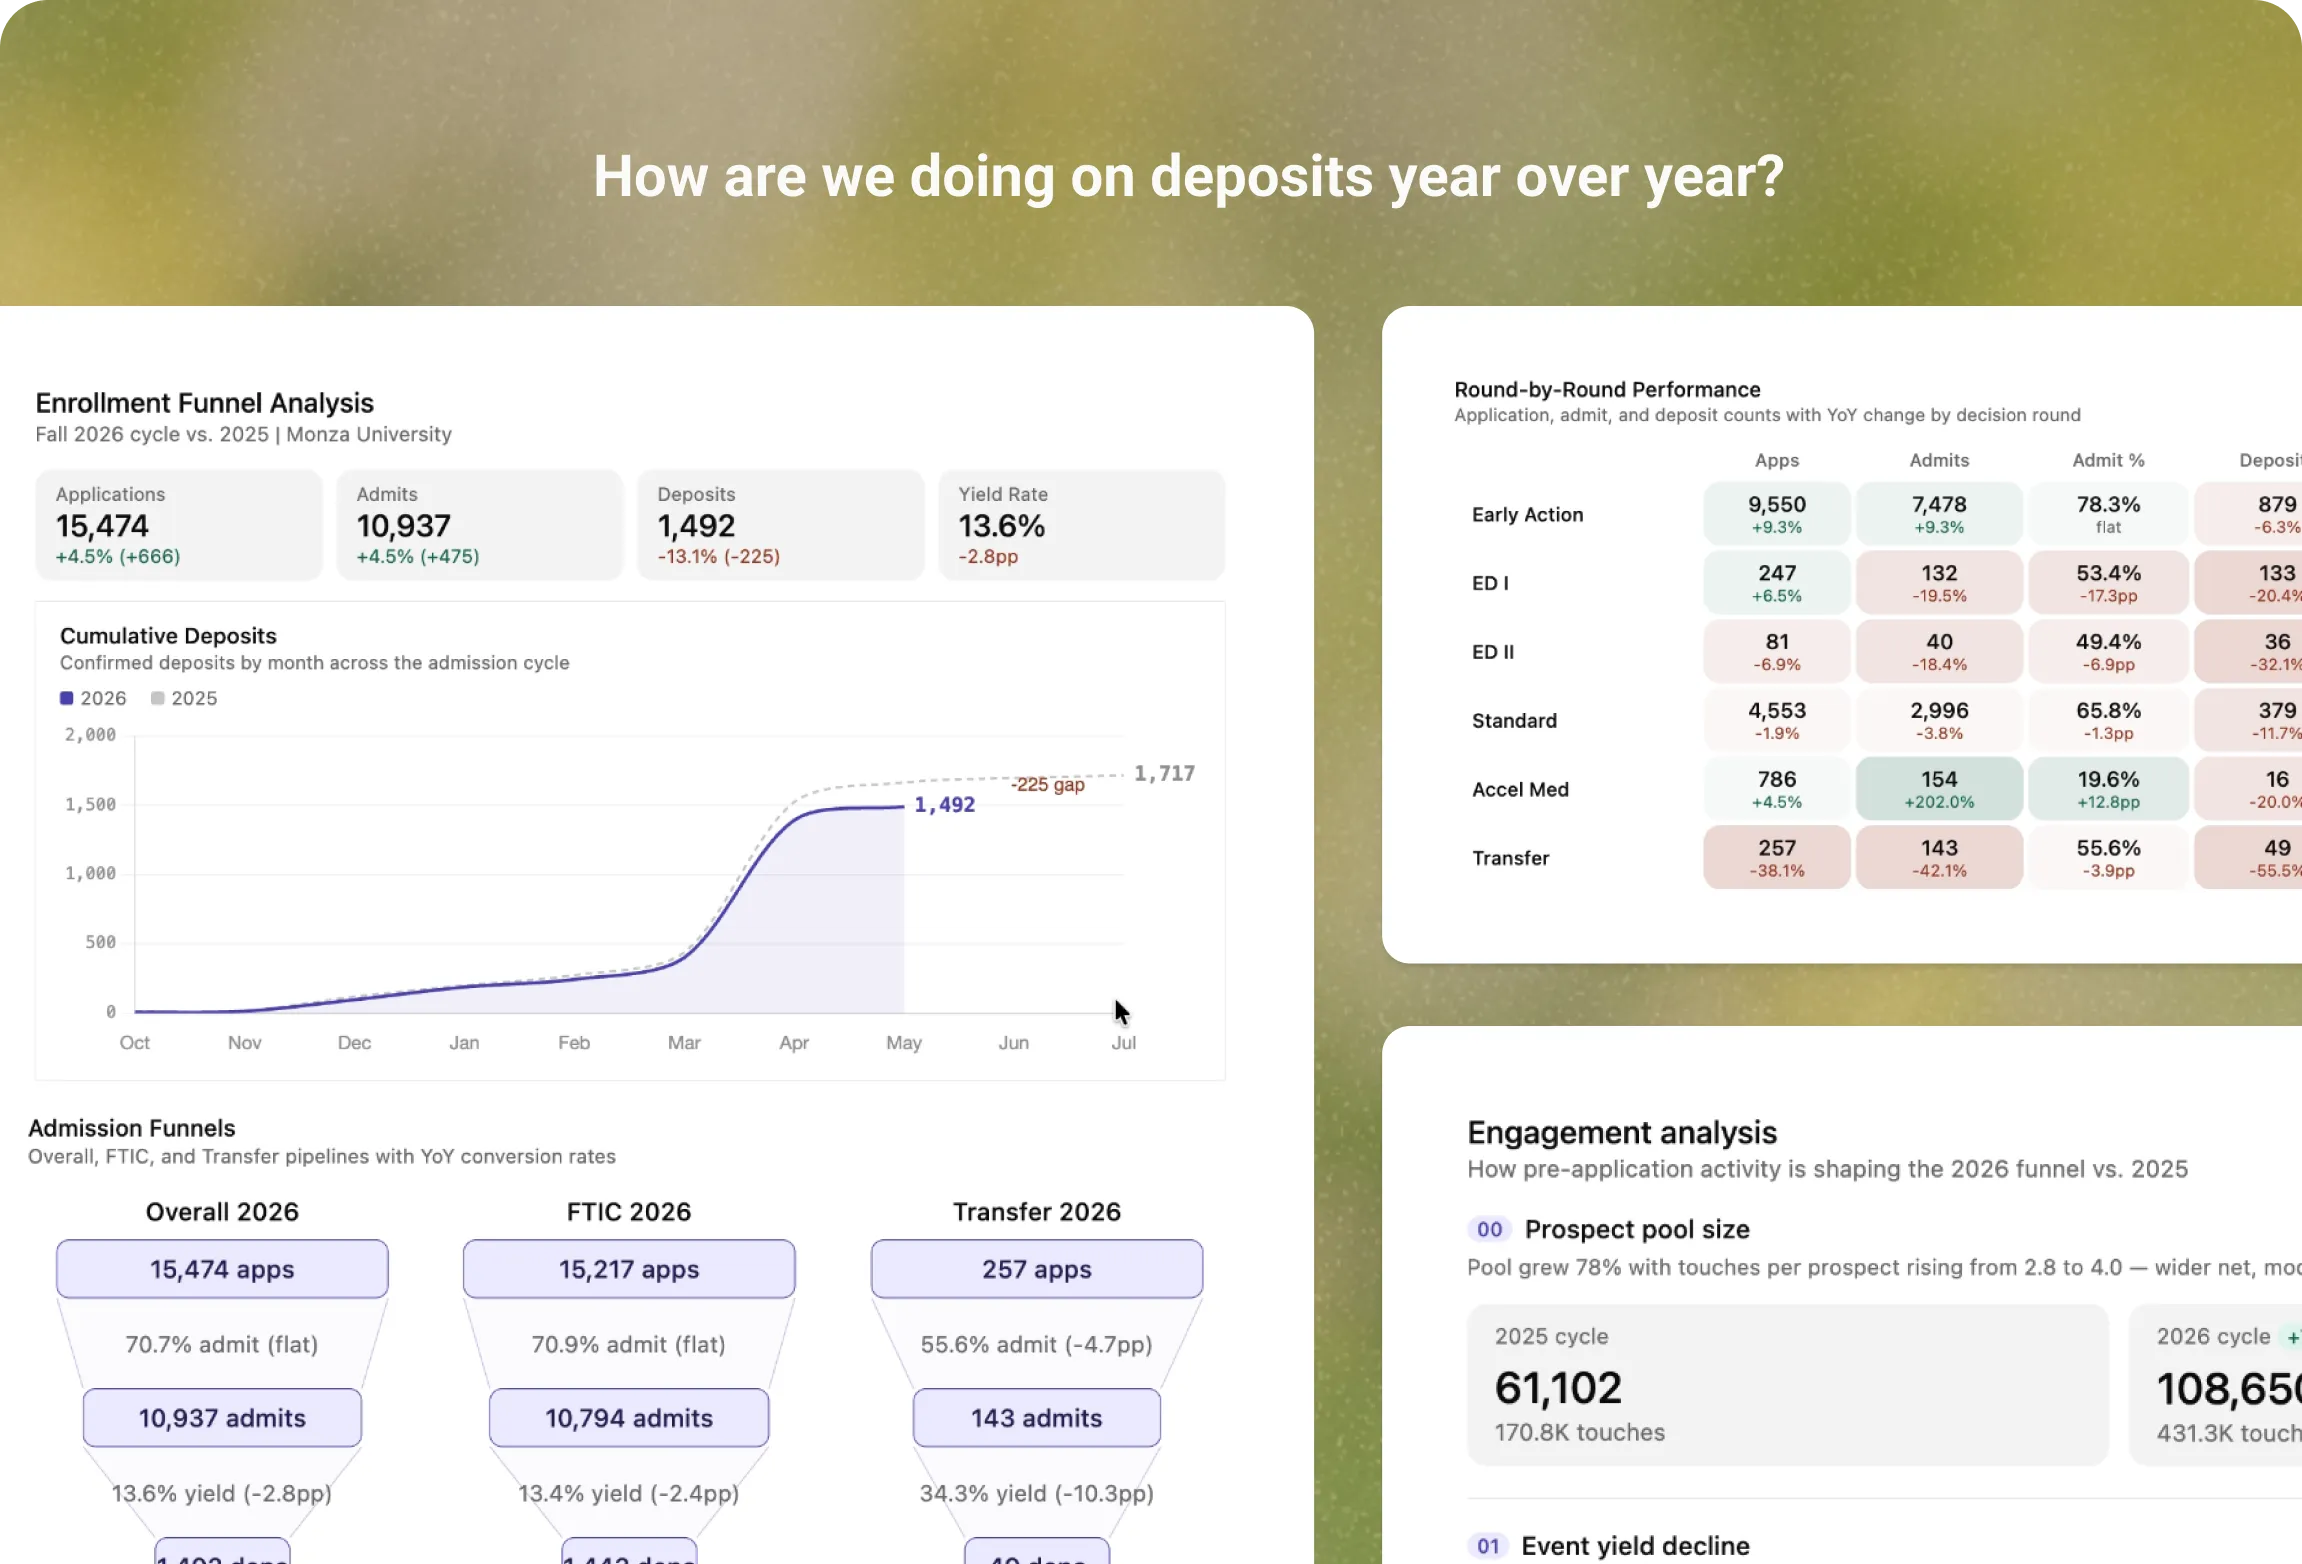Click the ED I Admit % cell 53.4%
The width and height of the screenshot is (2302, 1564).
pos(2108,583)
